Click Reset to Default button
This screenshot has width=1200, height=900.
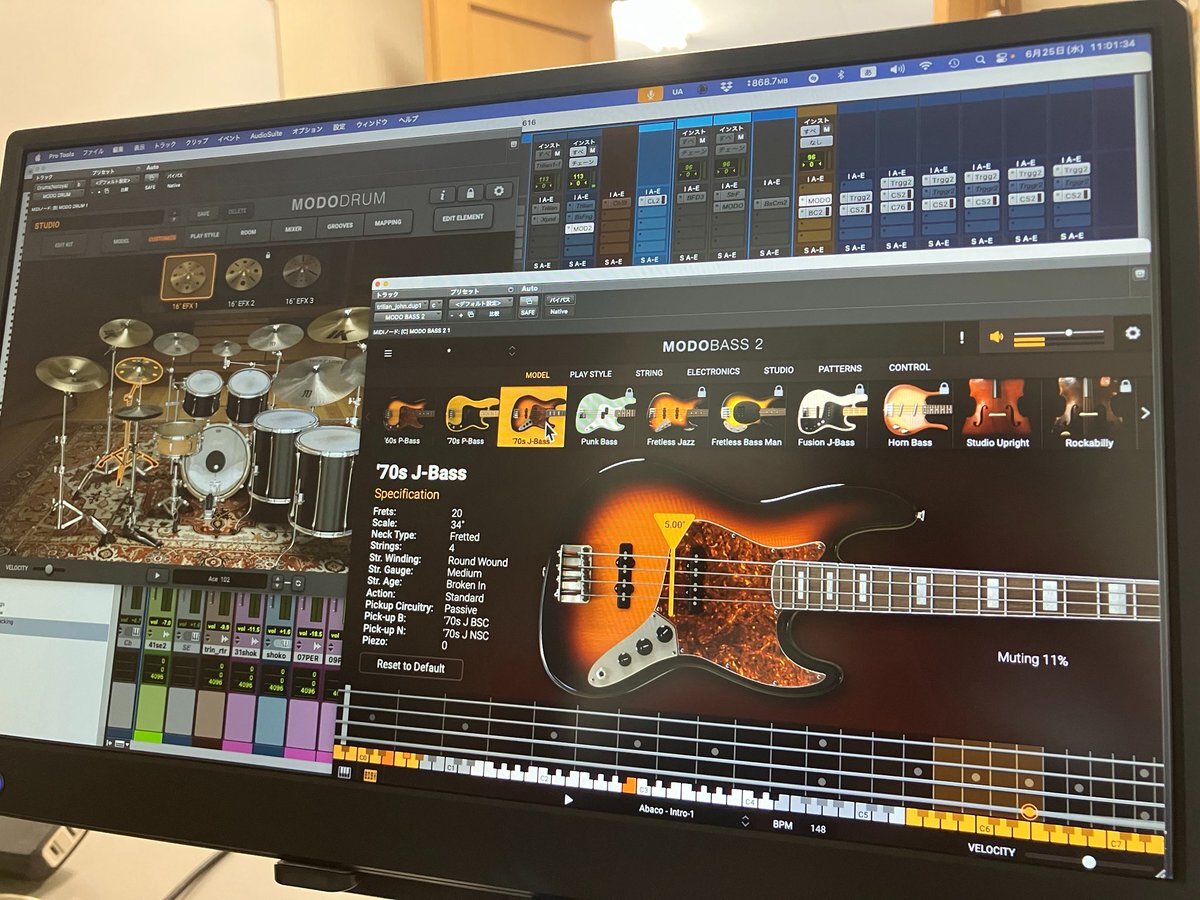[x=412, y=666]
